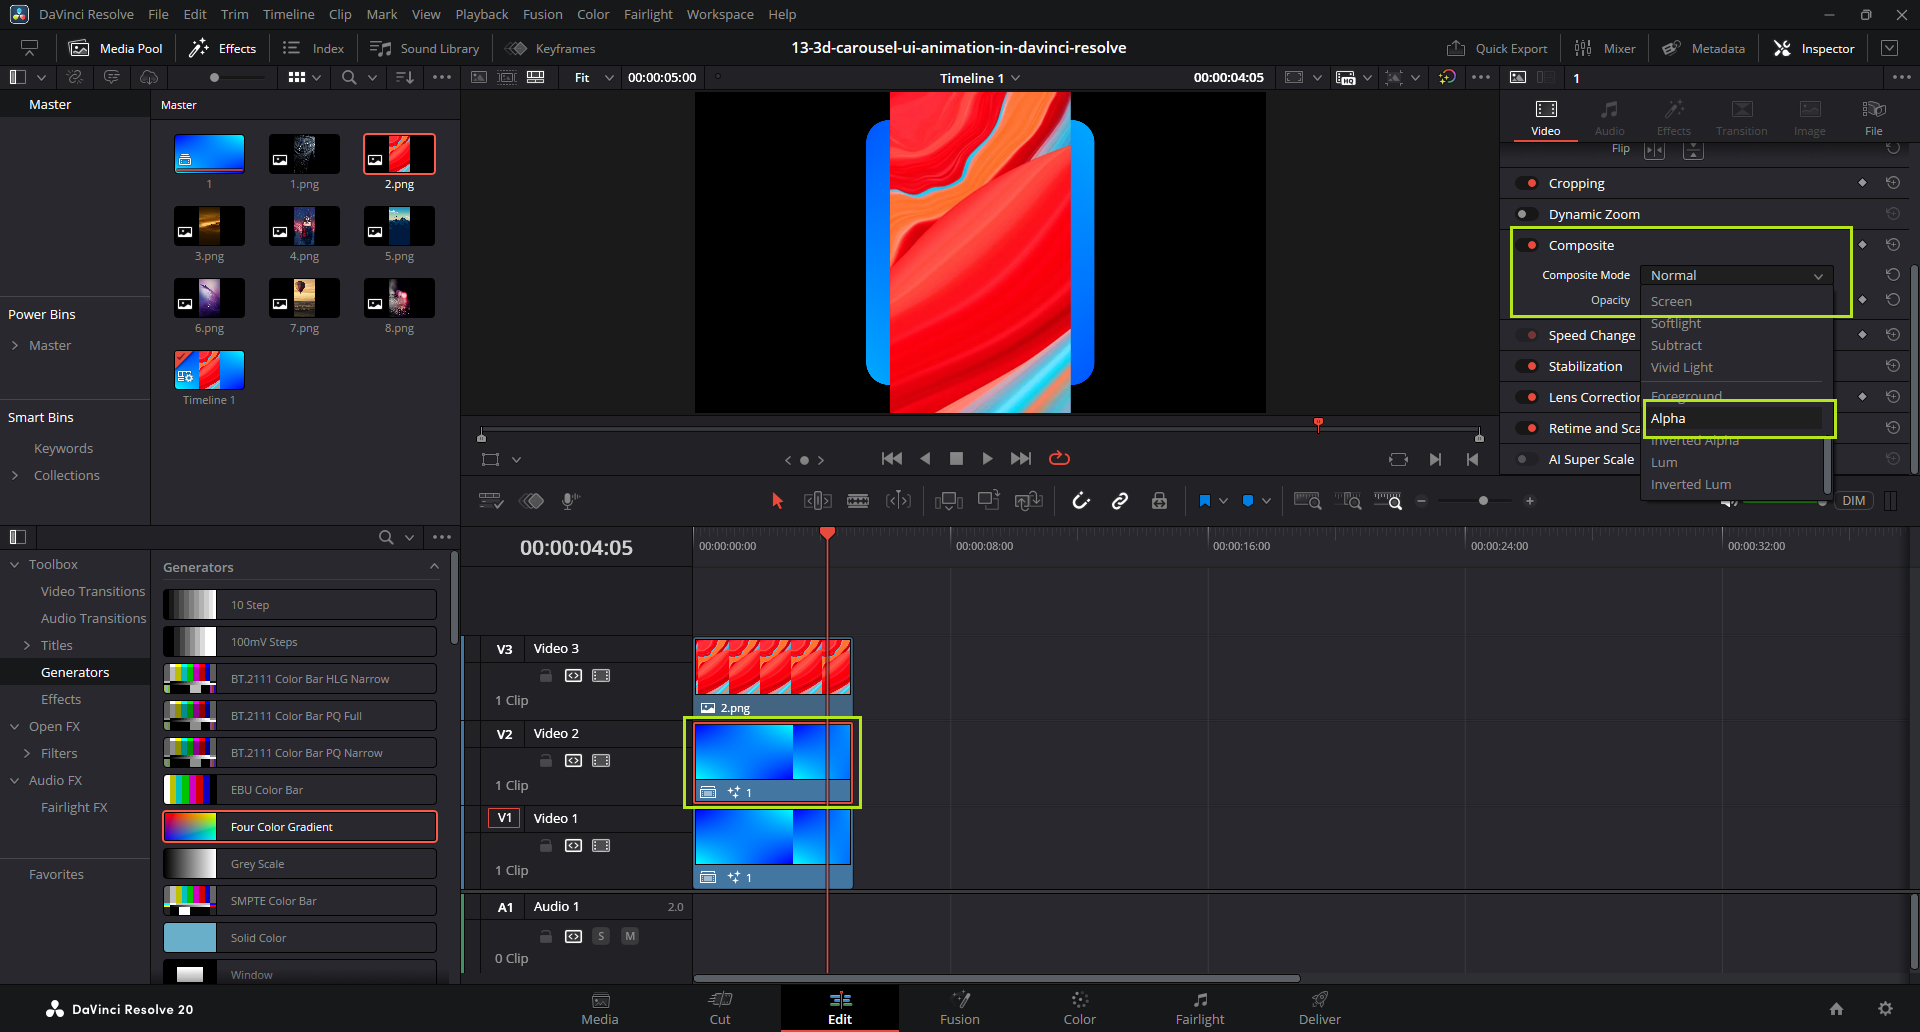Viewport: 1920px width, 1032px height.
Task: Click the position lock icon
Action: click(x=1159, y=501)
